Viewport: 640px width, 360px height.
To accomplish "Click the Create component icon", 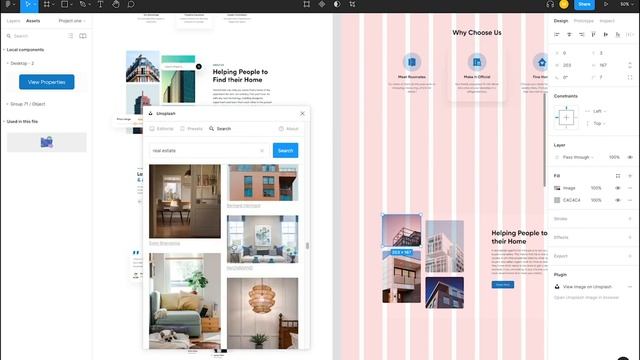I will (322, 4).
